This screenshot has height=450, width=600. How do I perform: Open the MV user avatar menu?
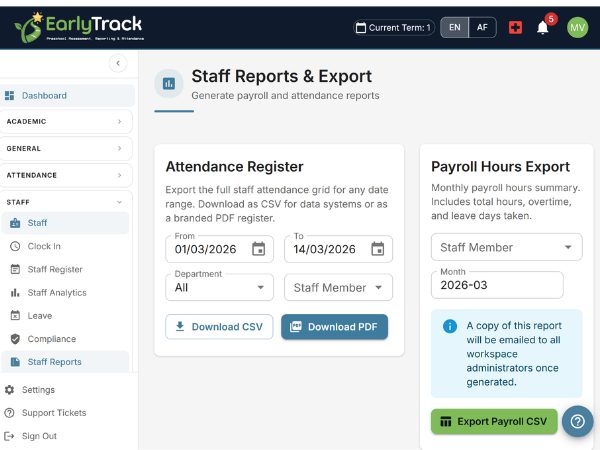click(577, 28)
